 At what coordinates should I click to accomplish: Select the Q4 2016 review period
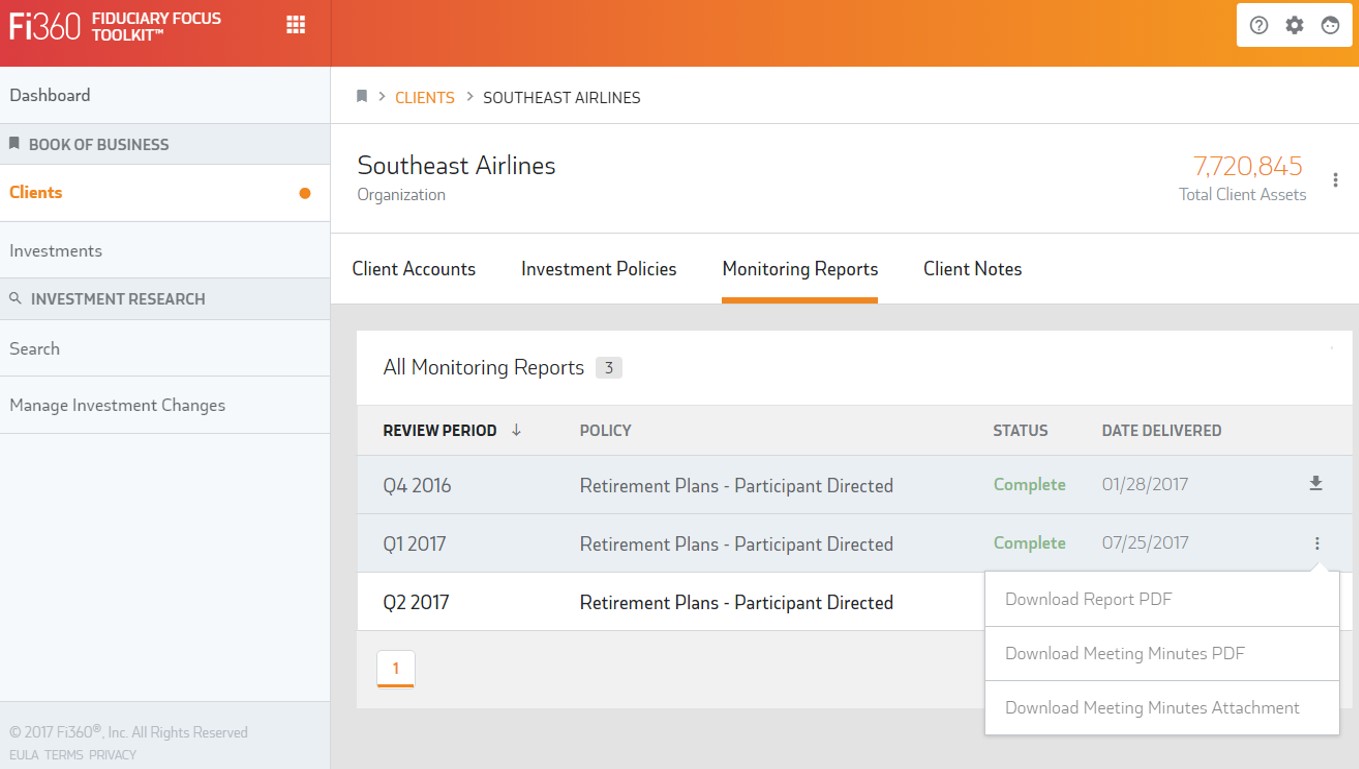417,486
